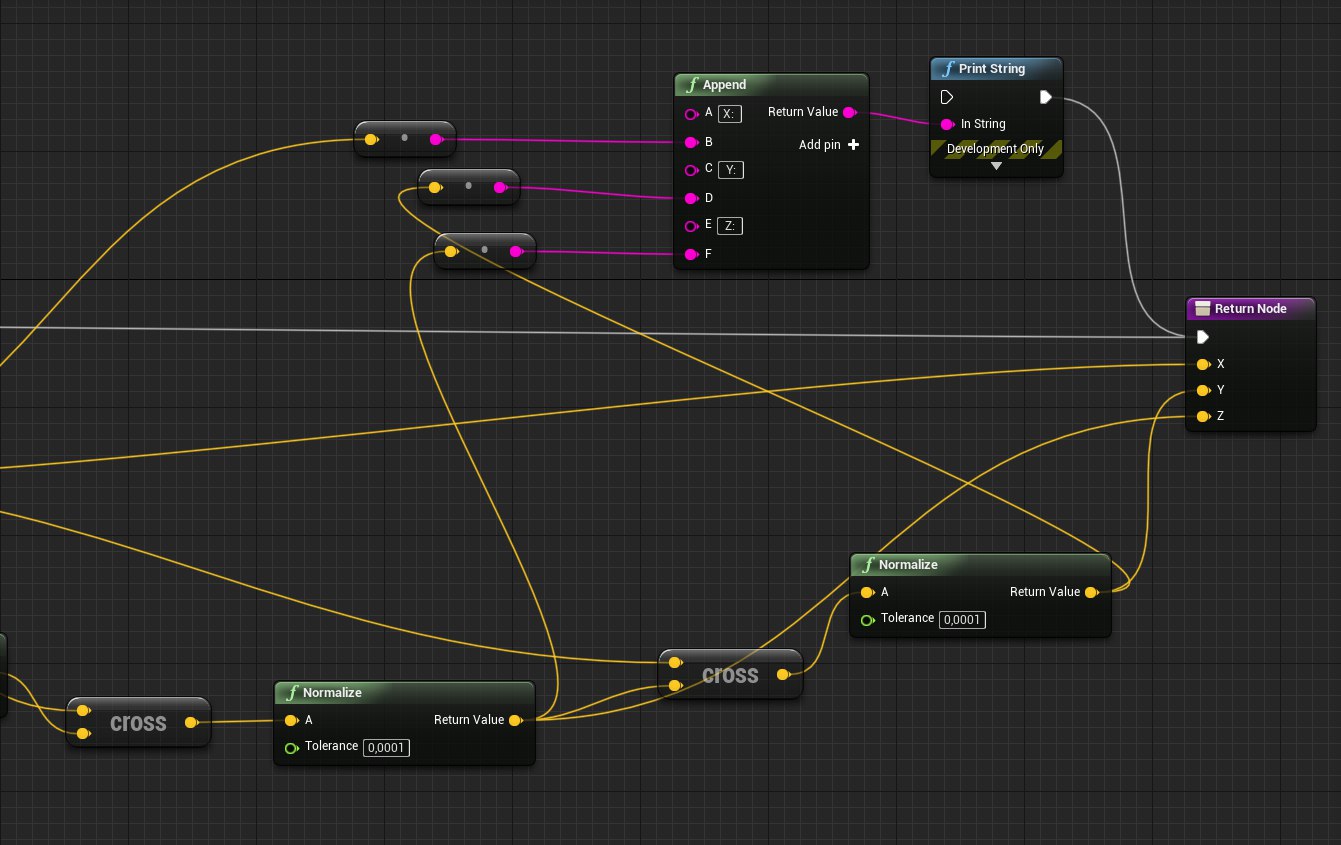
Task: Click the Append node's pin E
Action: tap(691, 226)
